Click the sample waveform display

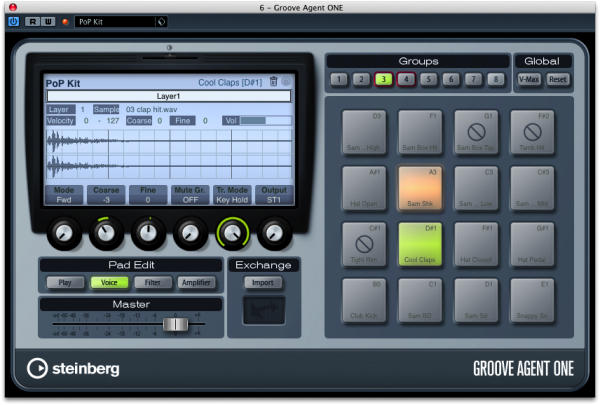click(168, 154)
